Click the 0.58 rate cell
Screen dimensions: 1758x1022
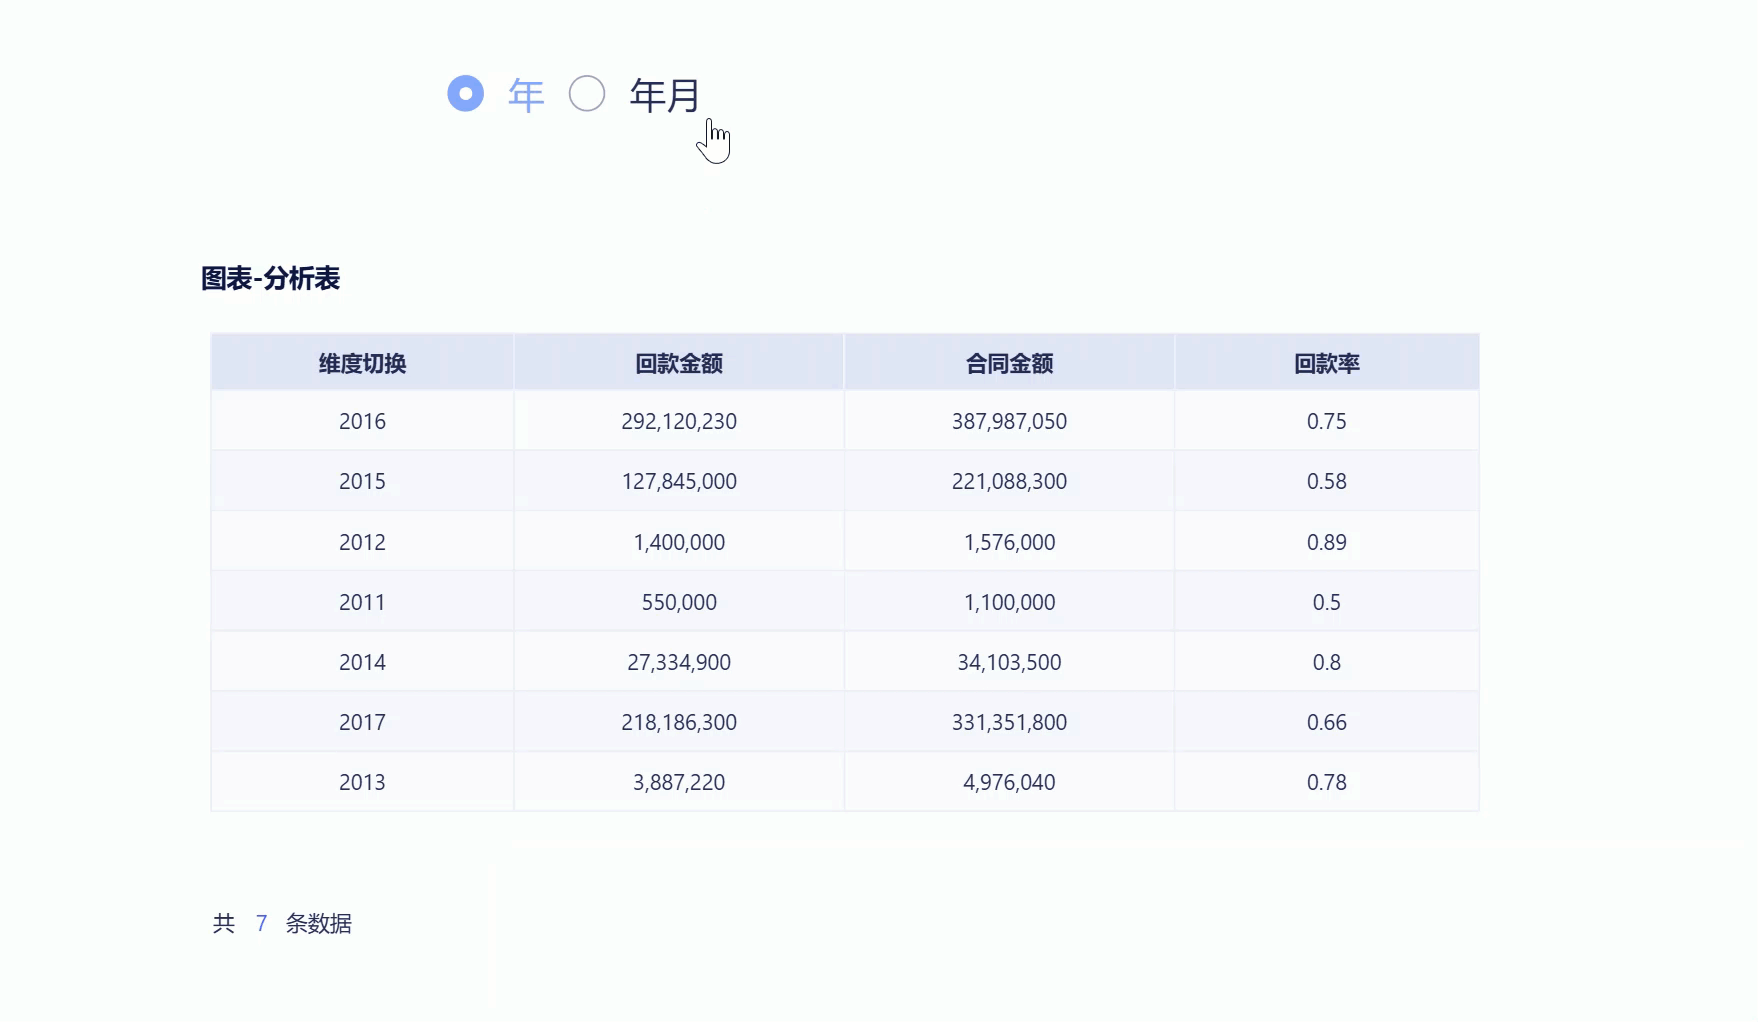1327,481
